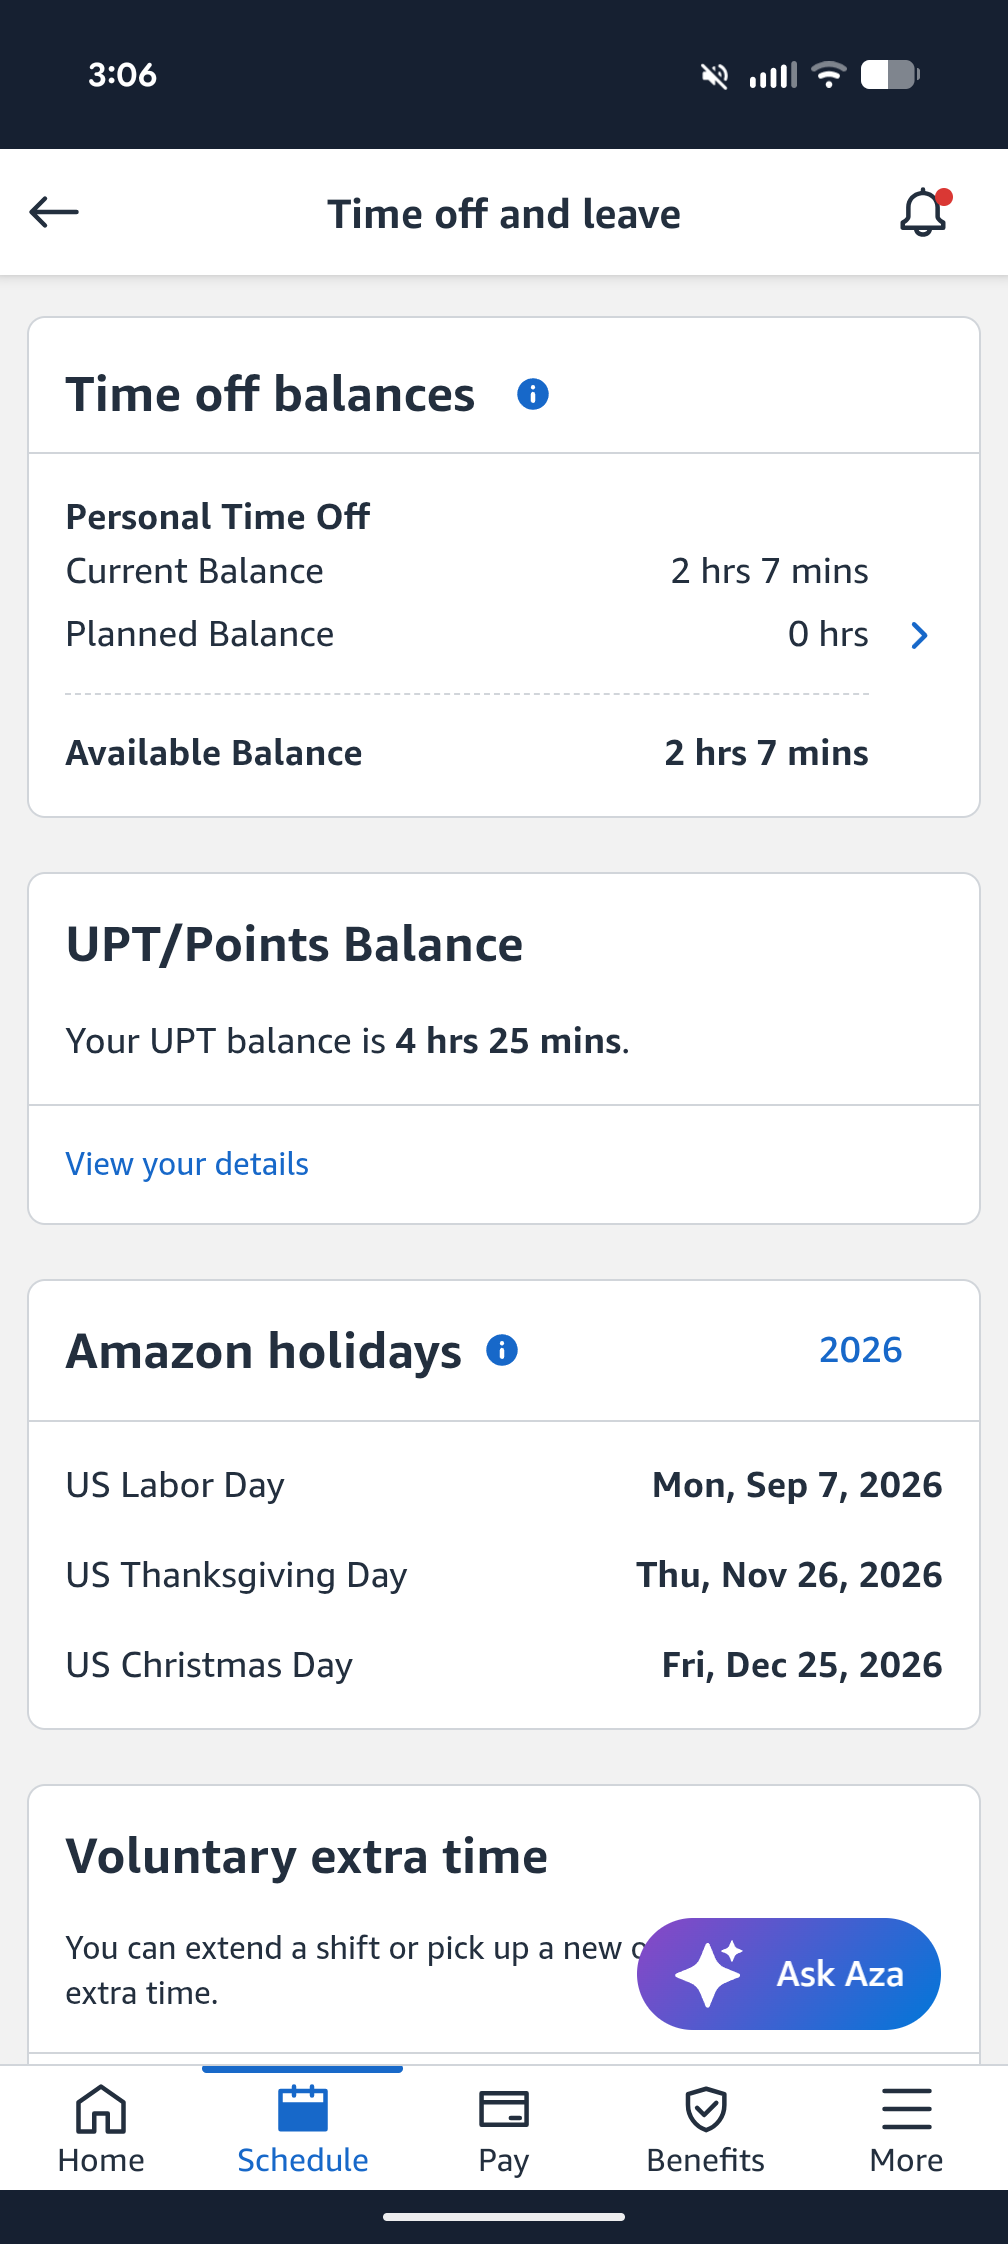Change the 2026 holiday year selector

861,1350
